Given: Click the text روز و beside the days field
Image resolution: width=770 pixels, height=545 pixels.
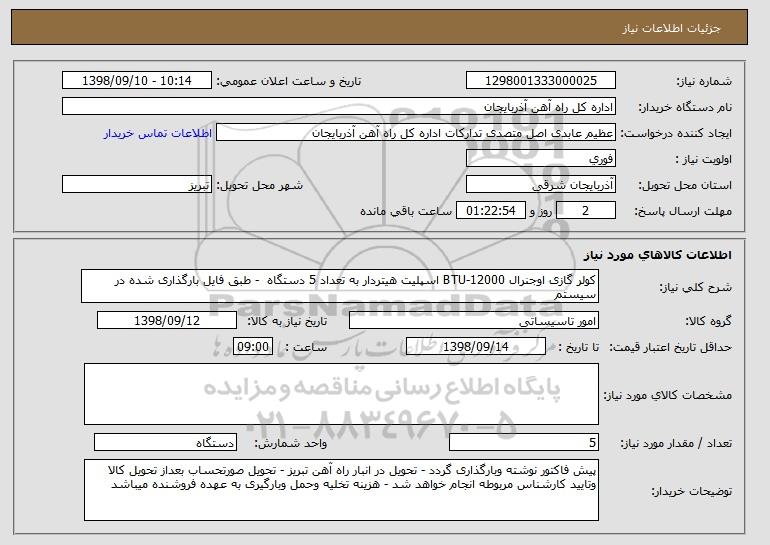Looking at the screenshot, I should [x=541, y=212].
